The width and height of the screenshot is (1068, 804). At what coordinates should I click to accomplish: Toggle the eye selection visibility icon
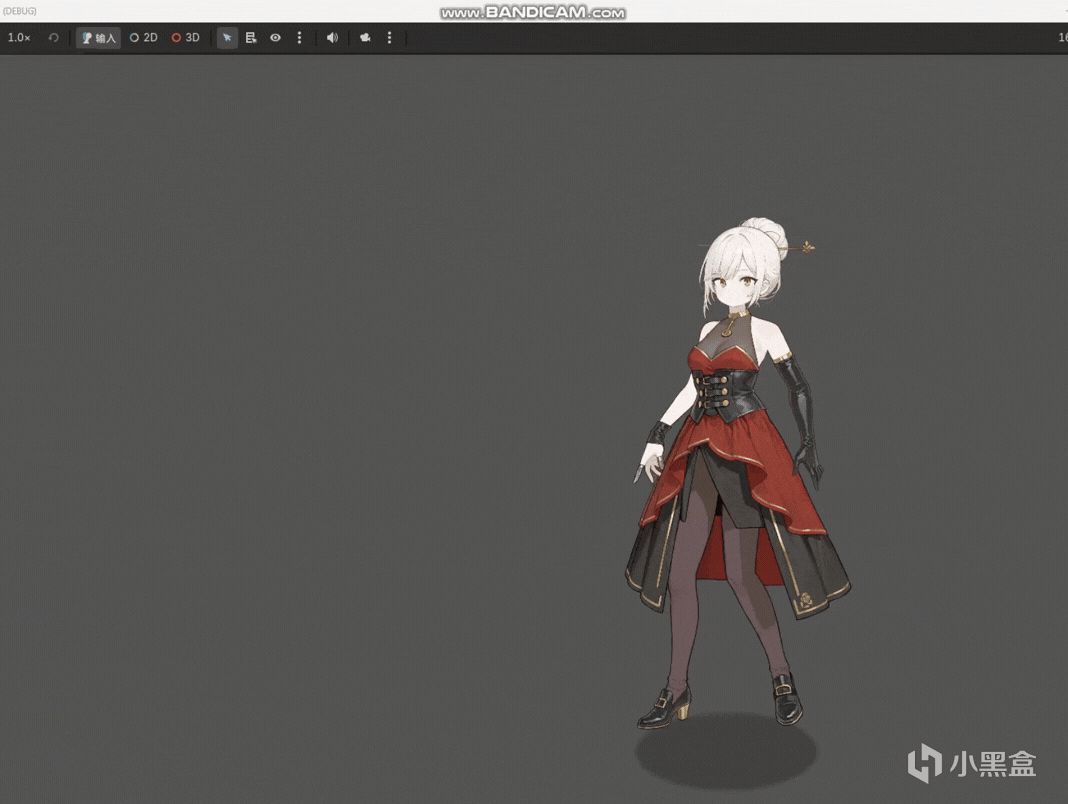pos(275,37)
